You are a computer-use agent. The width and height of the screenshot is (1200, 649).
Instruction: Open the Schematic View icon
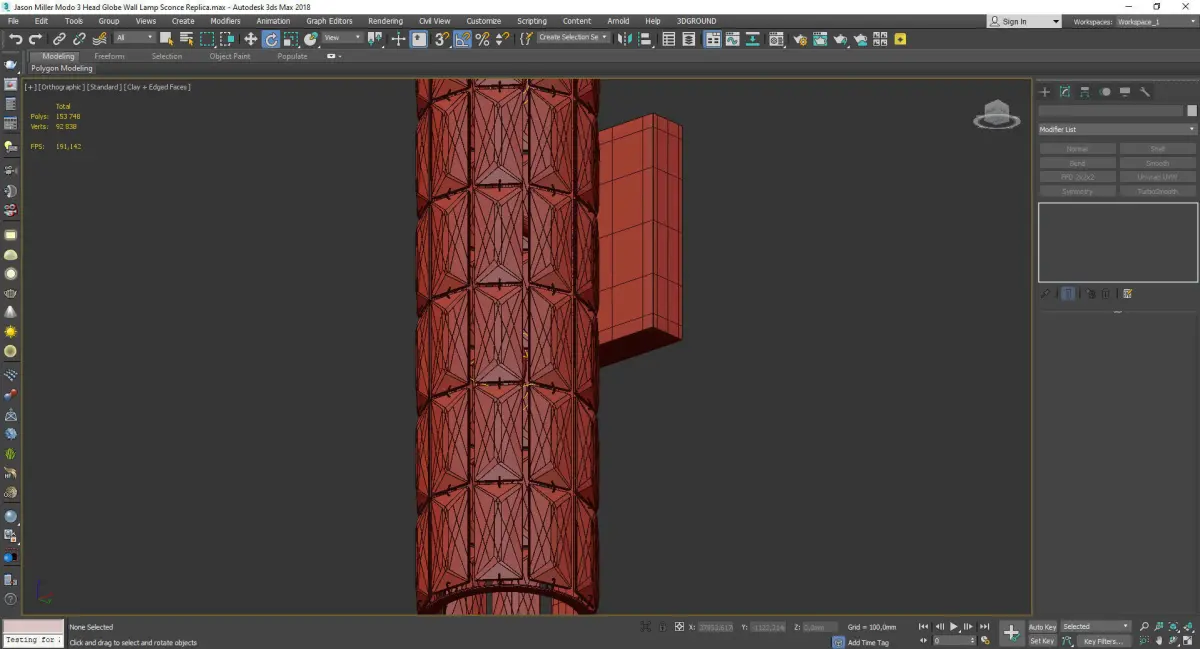752,39
